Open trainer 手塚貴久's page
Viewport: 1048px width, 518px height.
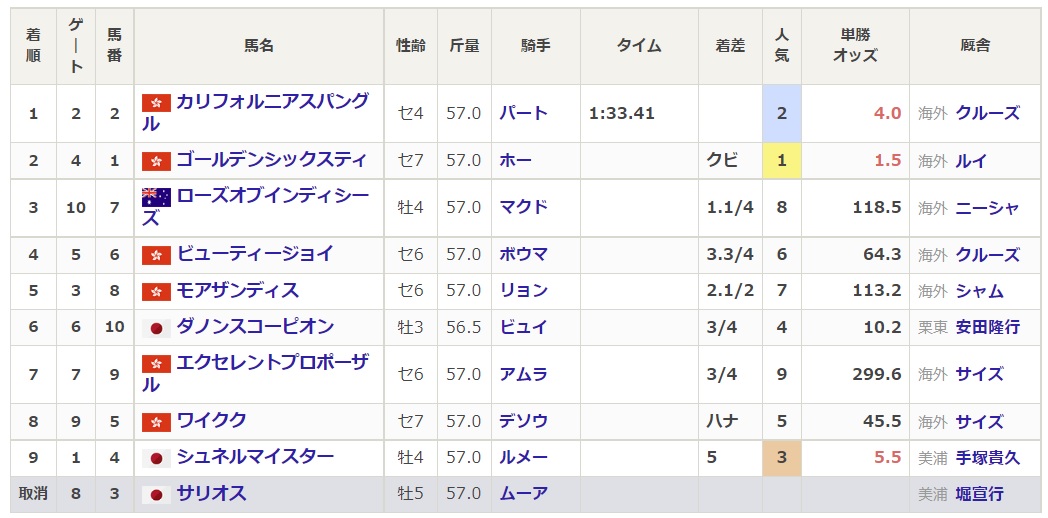pos(987,458)
